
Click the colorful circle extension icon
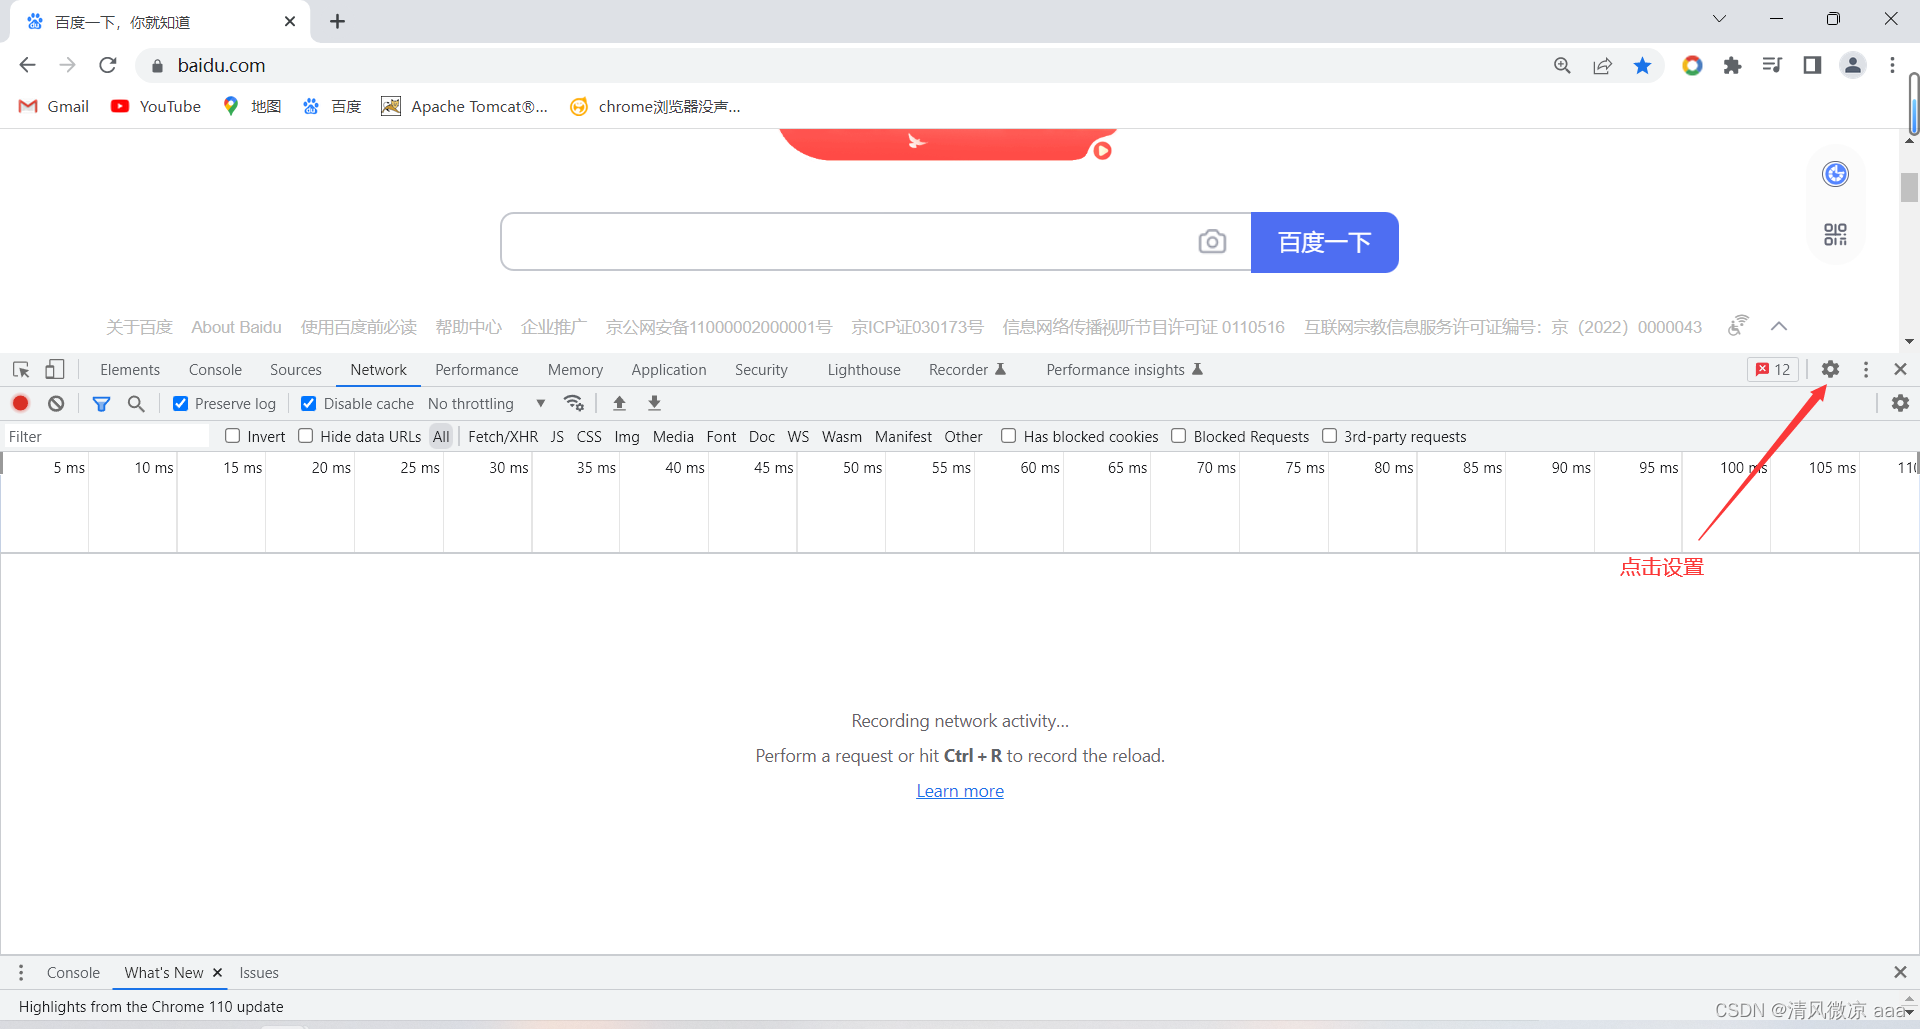point(1692,65)
